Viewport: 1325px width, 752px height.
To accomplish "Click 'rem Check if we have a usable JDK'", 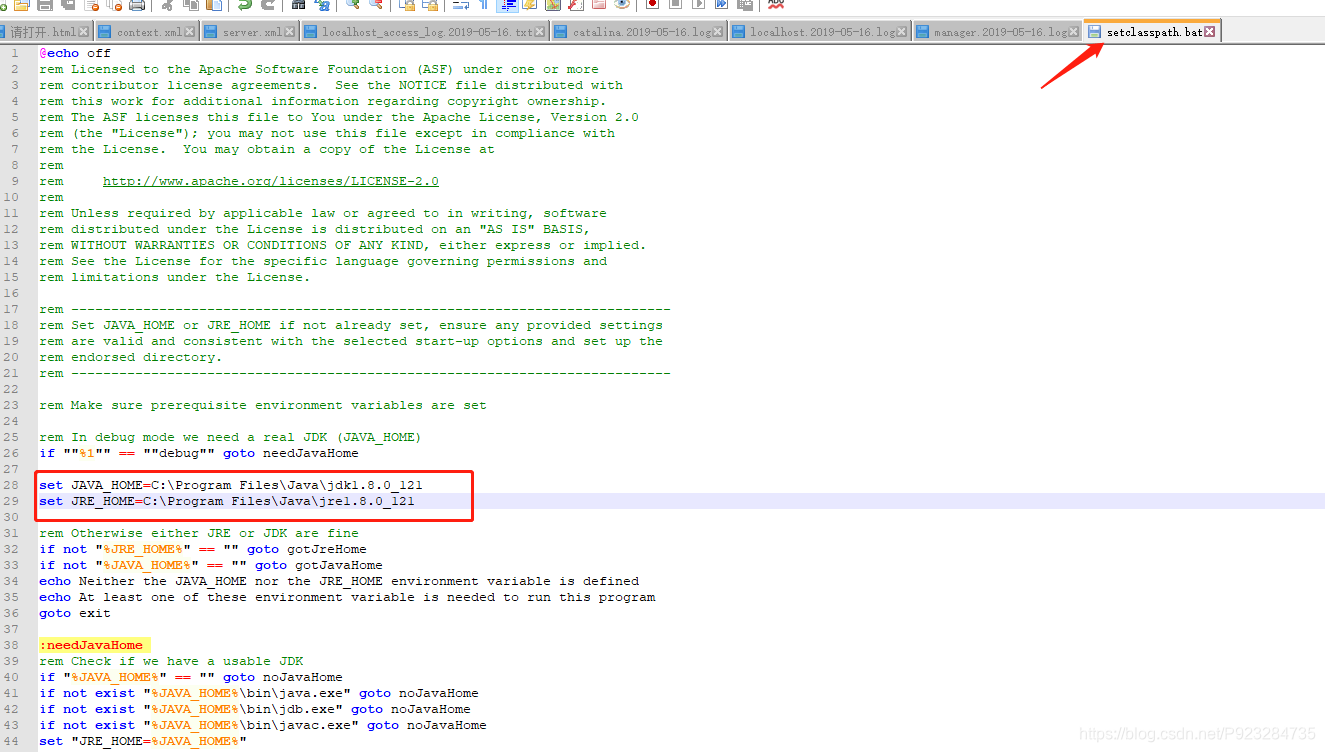I will (171, 661).
